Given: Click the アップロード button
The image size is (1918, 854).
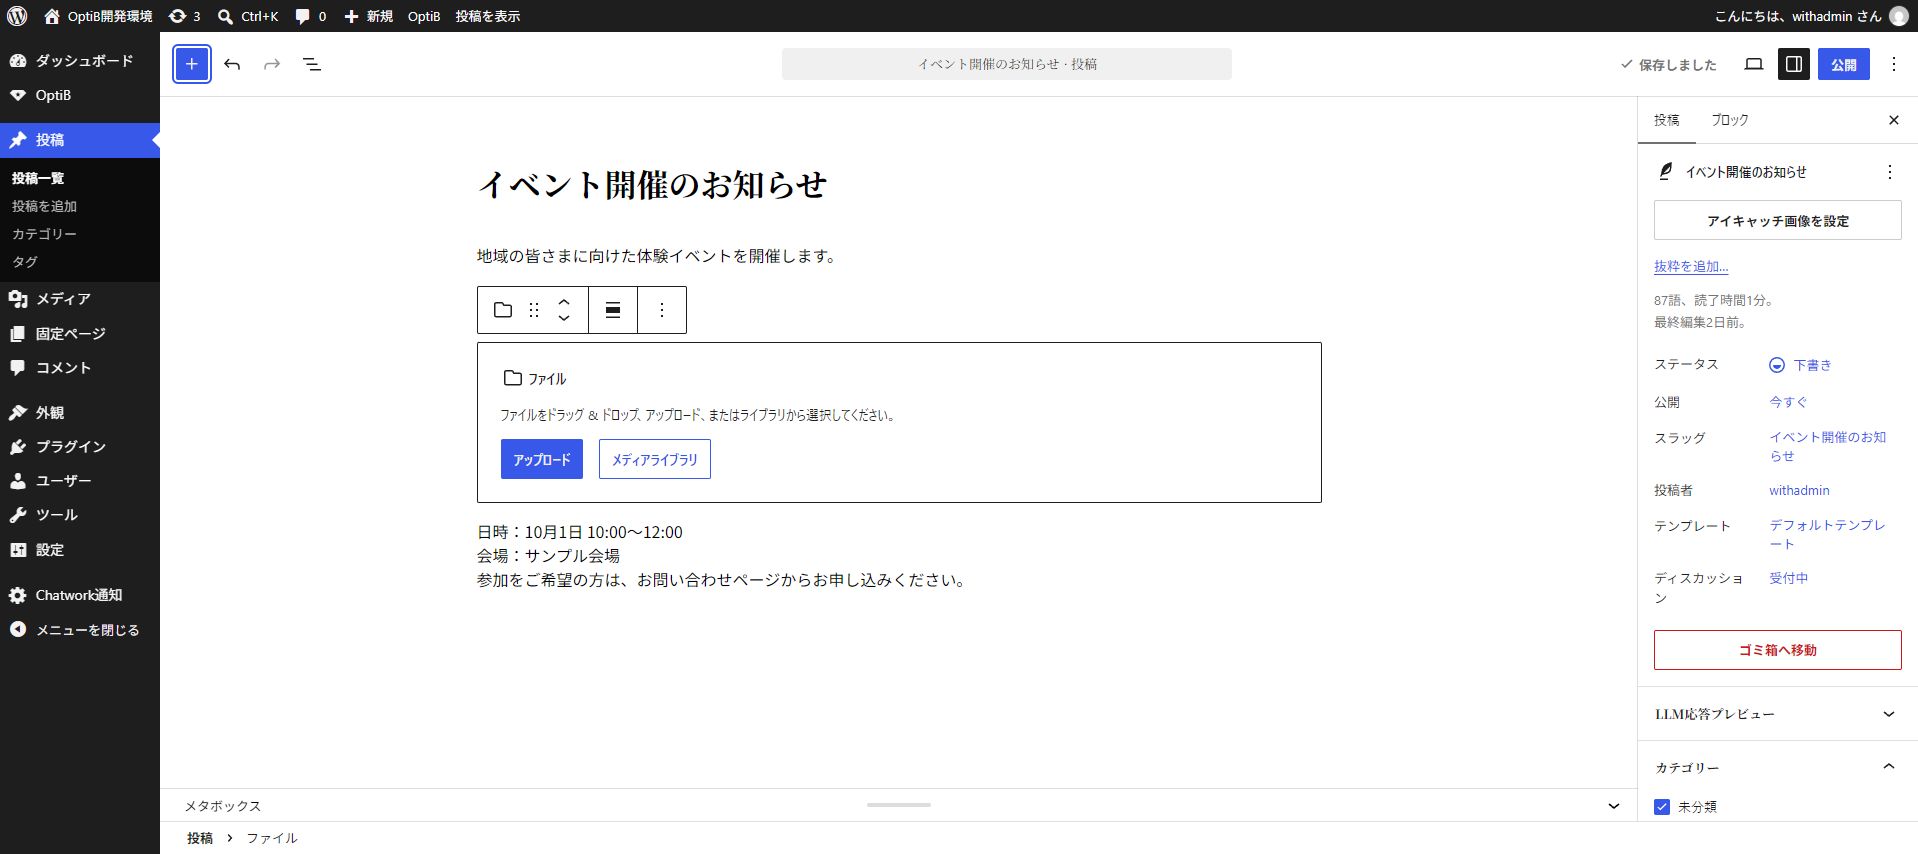Looking at the screenshot, I should [x=542, y=460].
